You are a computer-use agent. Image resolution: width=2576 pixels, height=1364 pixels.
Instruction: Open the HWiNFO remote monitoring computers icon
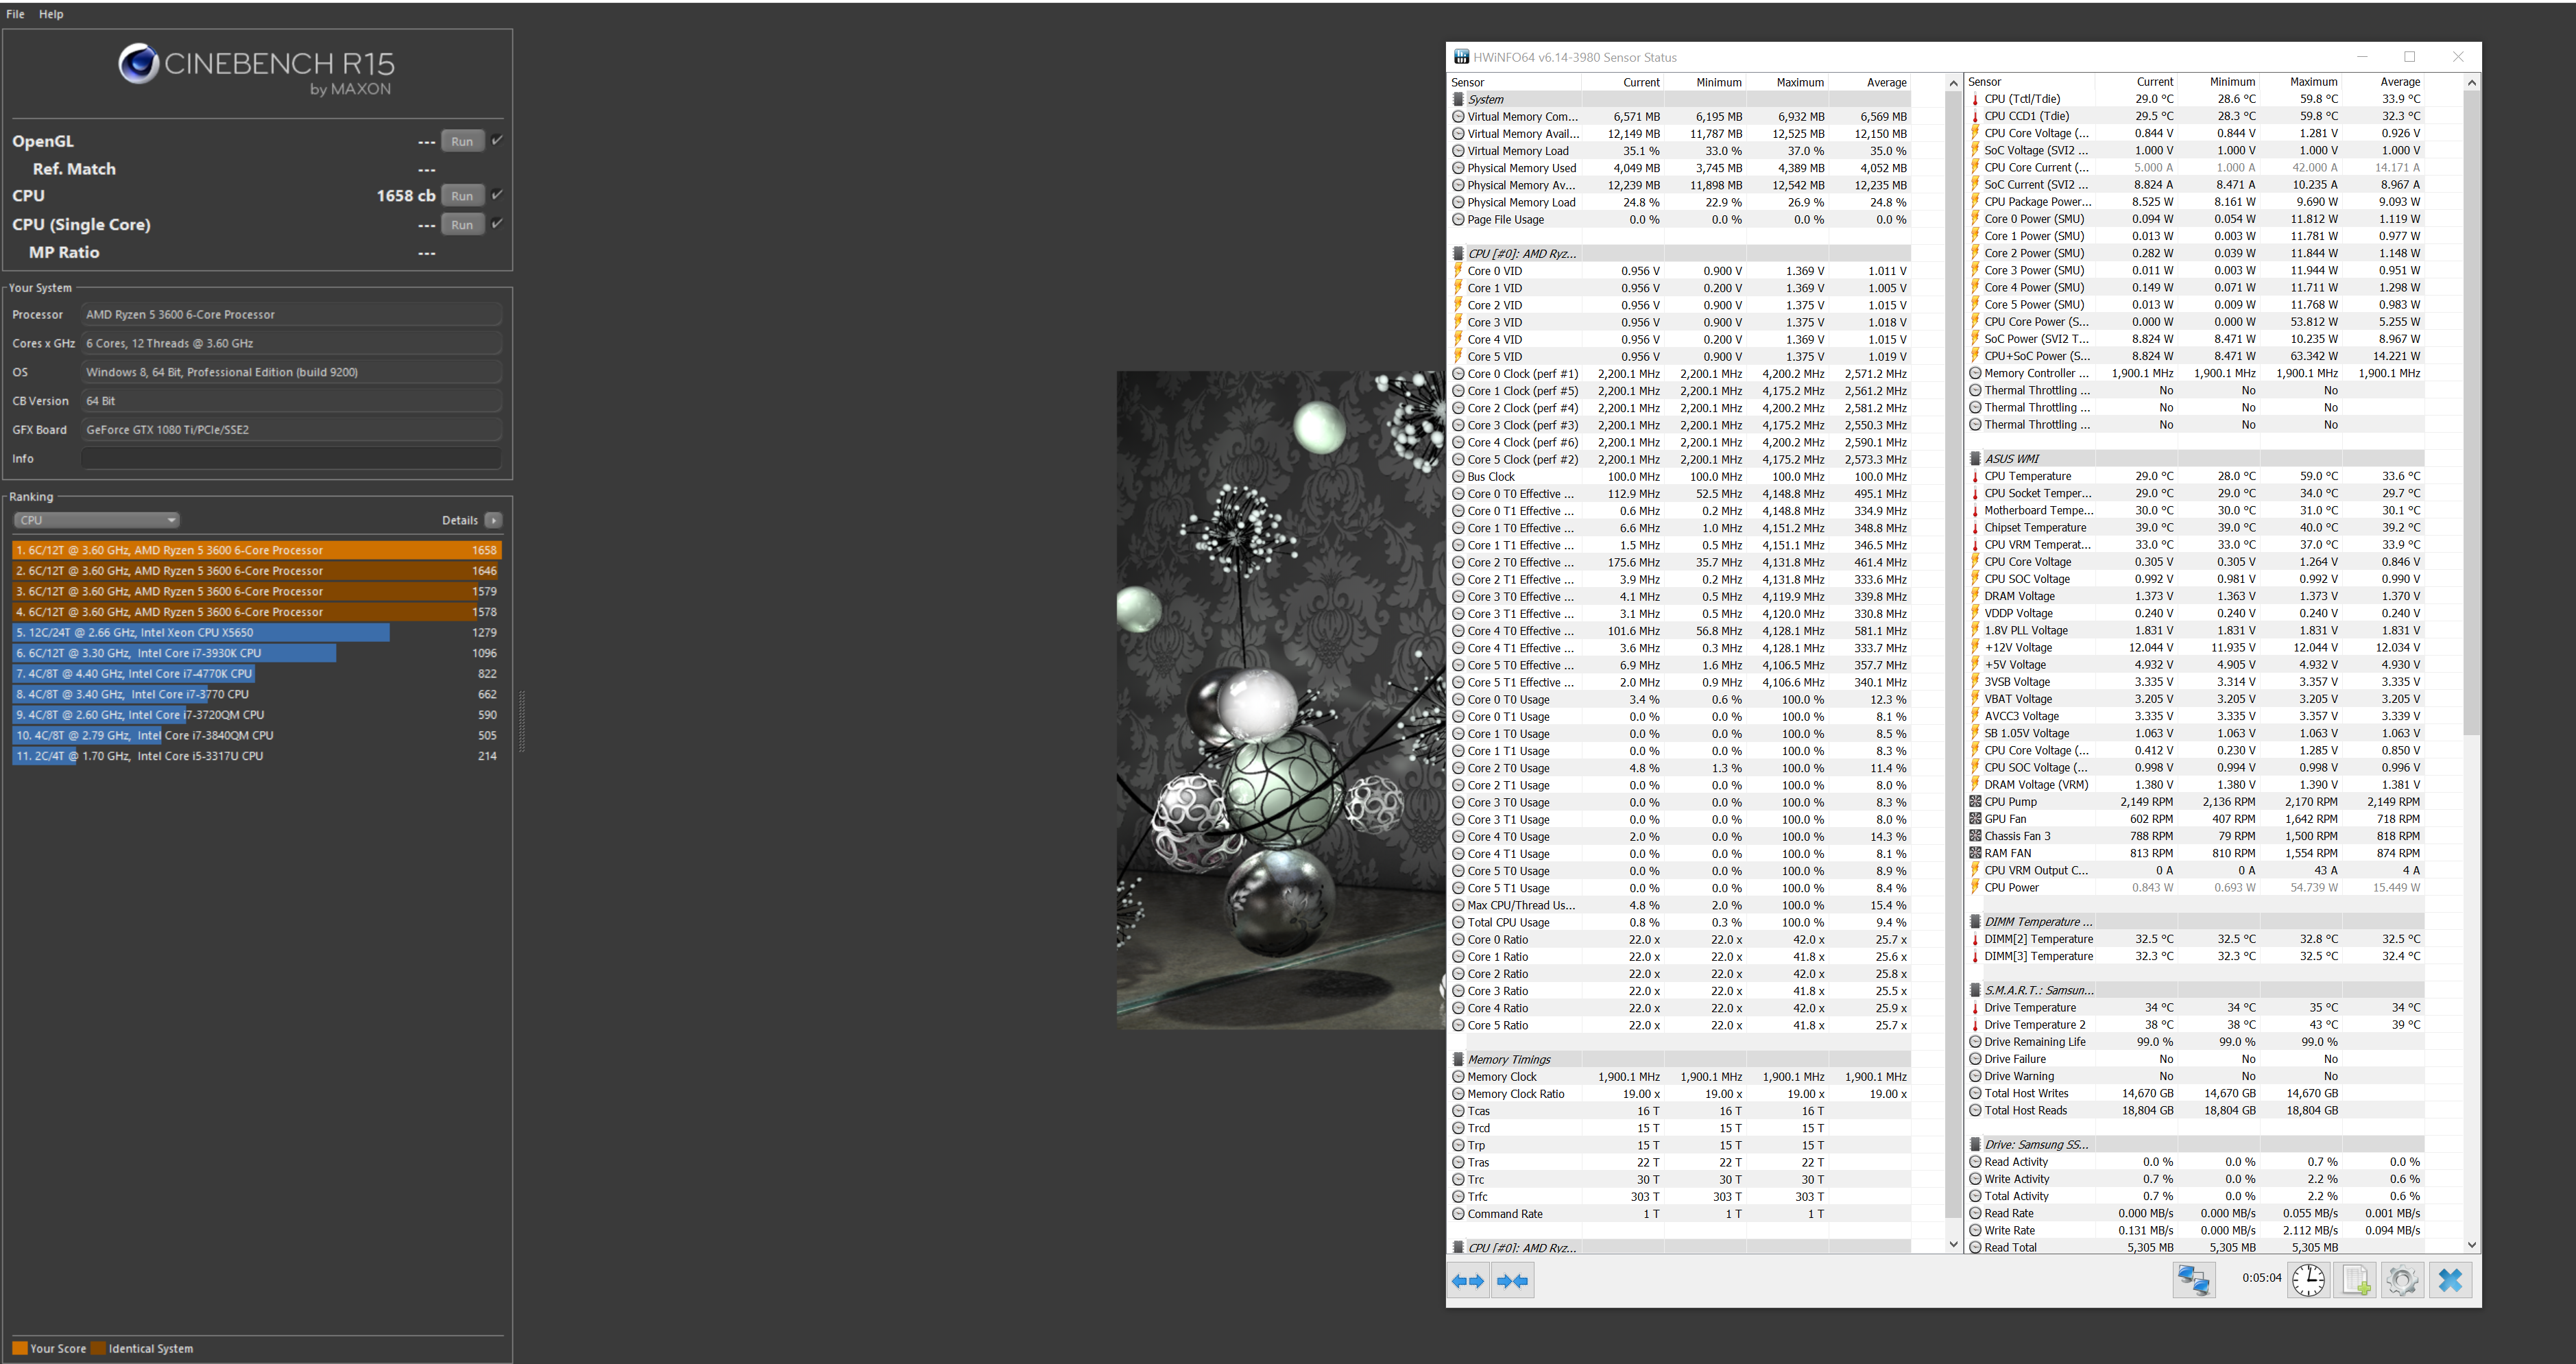tap(2194, 1280)
